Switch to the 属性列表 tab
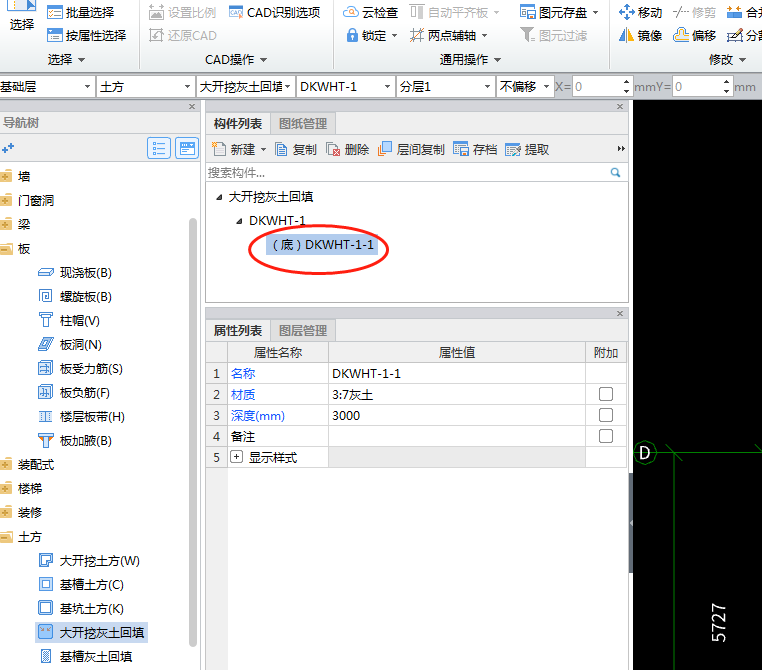The height and width of the screenshot is (670, 762). tap(238, 331)
